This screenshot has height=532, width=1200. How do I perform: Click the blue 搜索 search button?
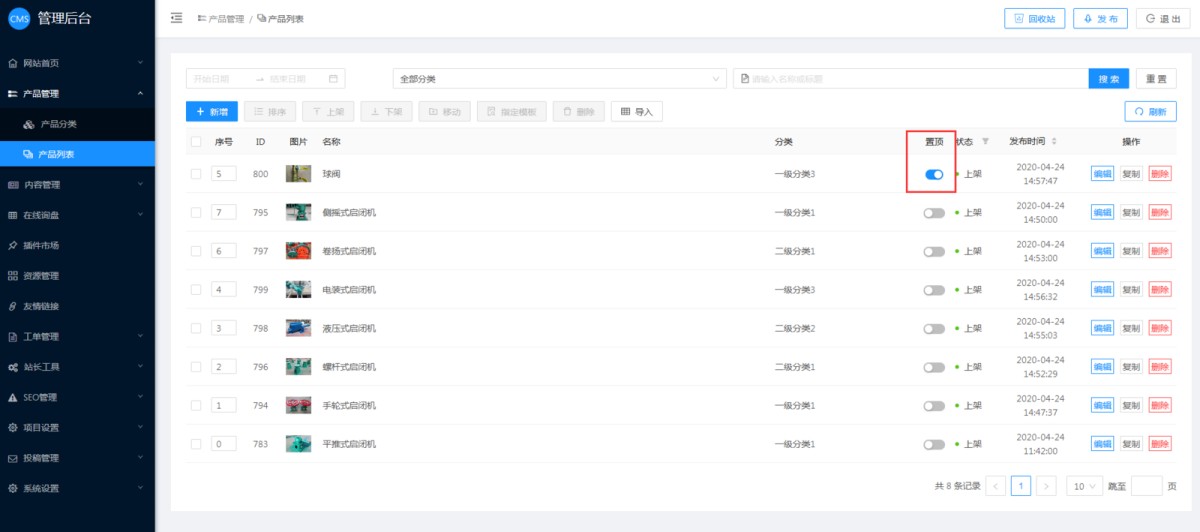tap(1108, 79)
